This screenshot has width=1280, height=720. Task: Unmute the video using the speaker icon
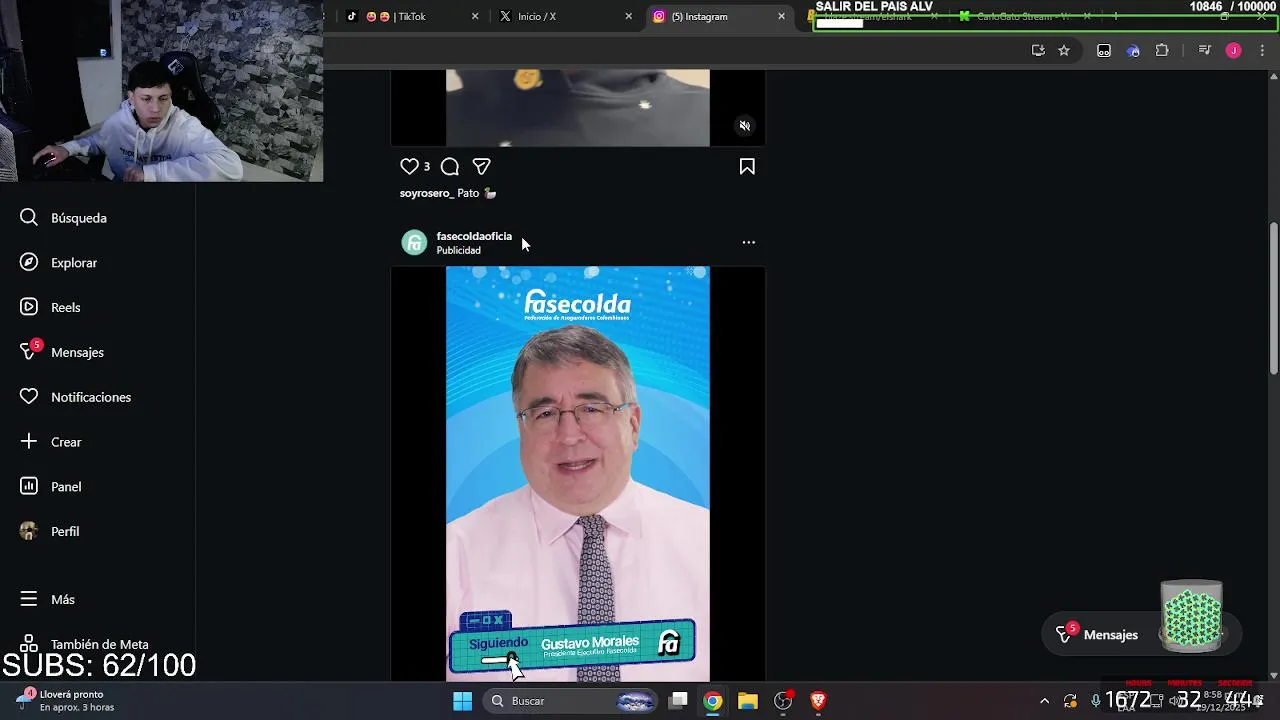(x=744, y=126)
